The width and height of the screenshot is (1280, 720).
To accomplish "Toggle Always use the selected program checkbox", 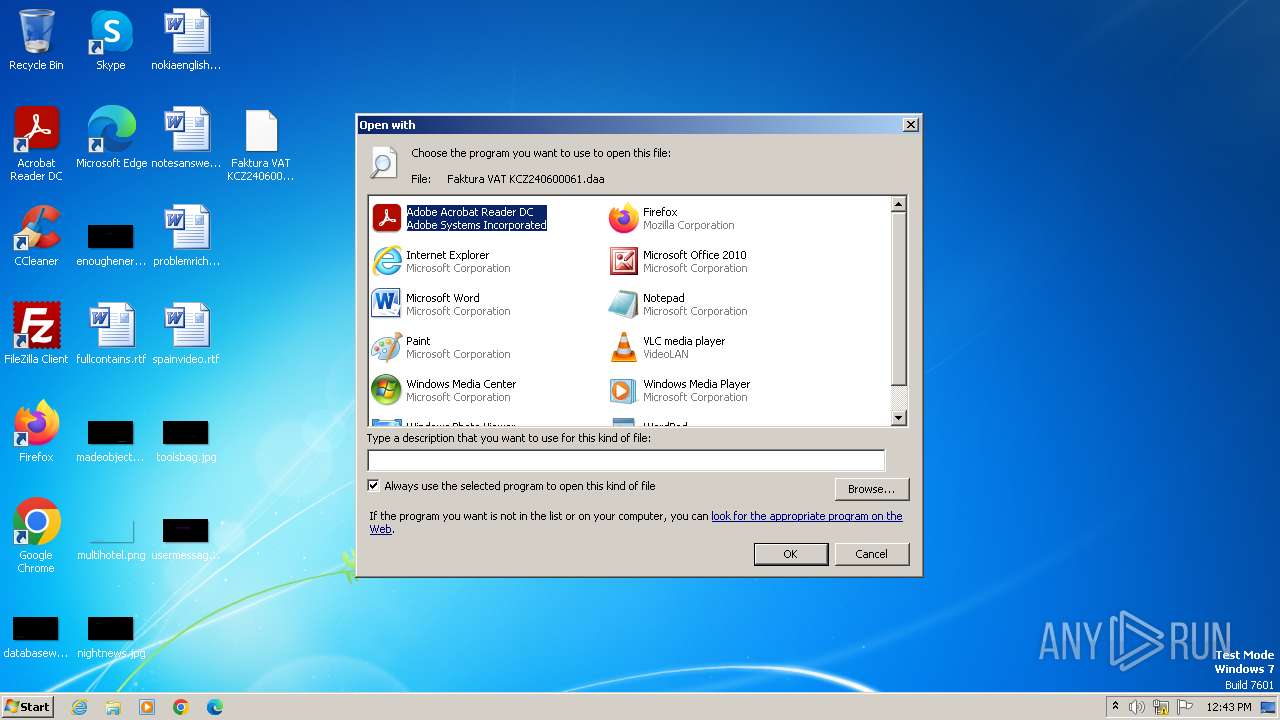I will pos(374,486).
